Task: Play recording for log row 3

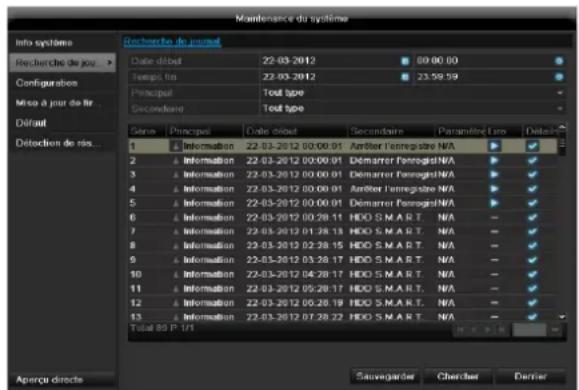Action: (x=494, y=175)
